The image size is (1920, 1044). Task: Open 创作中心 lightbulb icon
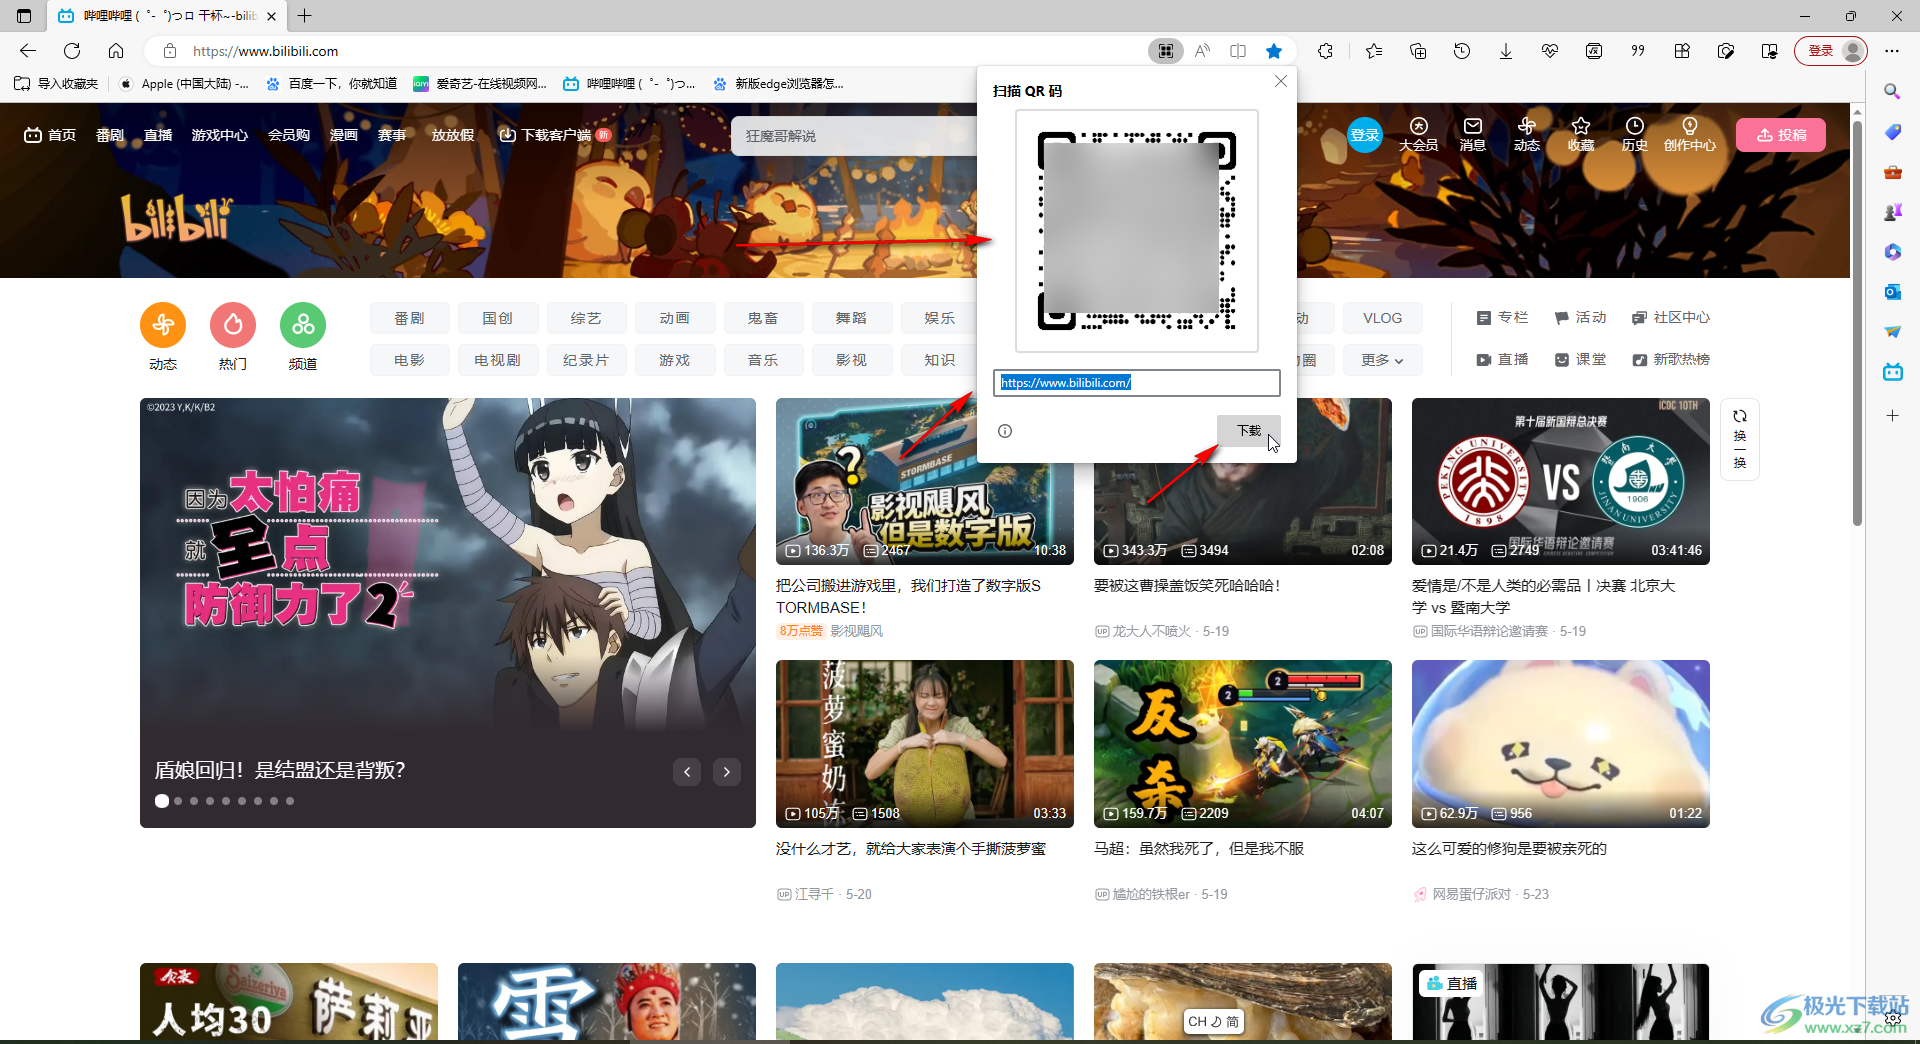pos(1690,134)
